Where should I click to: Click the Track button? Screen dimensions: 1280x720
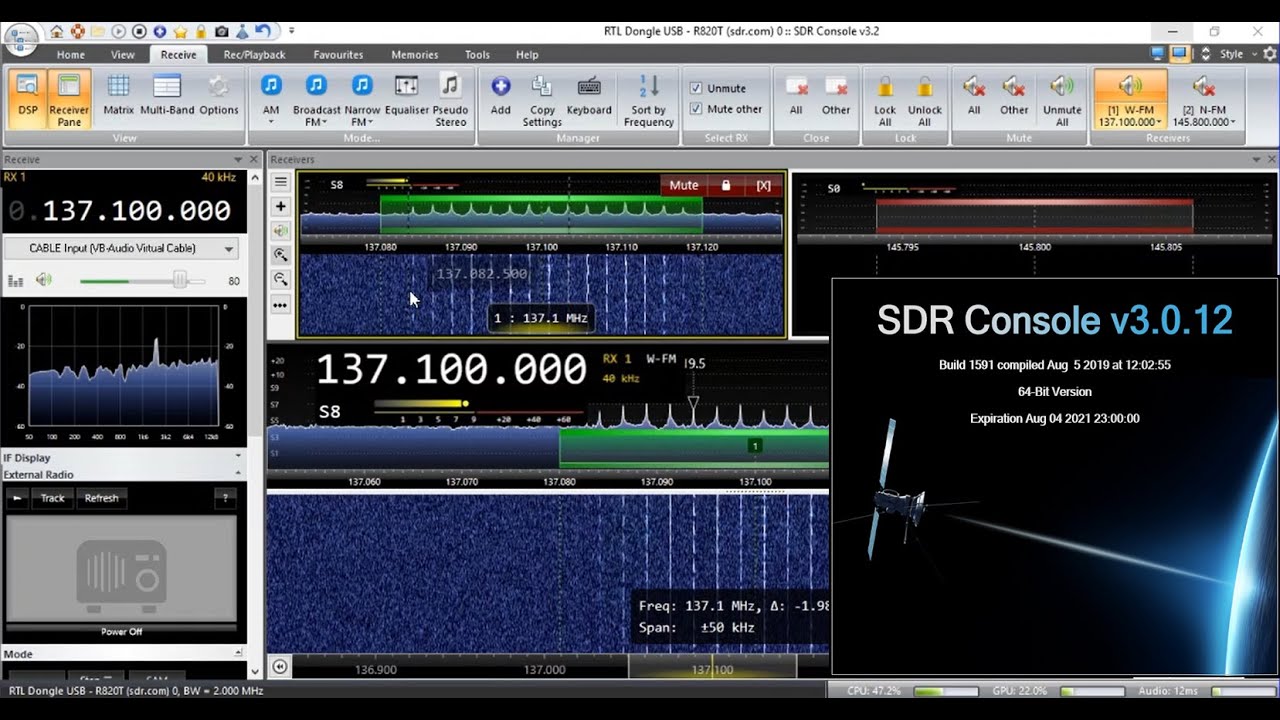(52, 498)
